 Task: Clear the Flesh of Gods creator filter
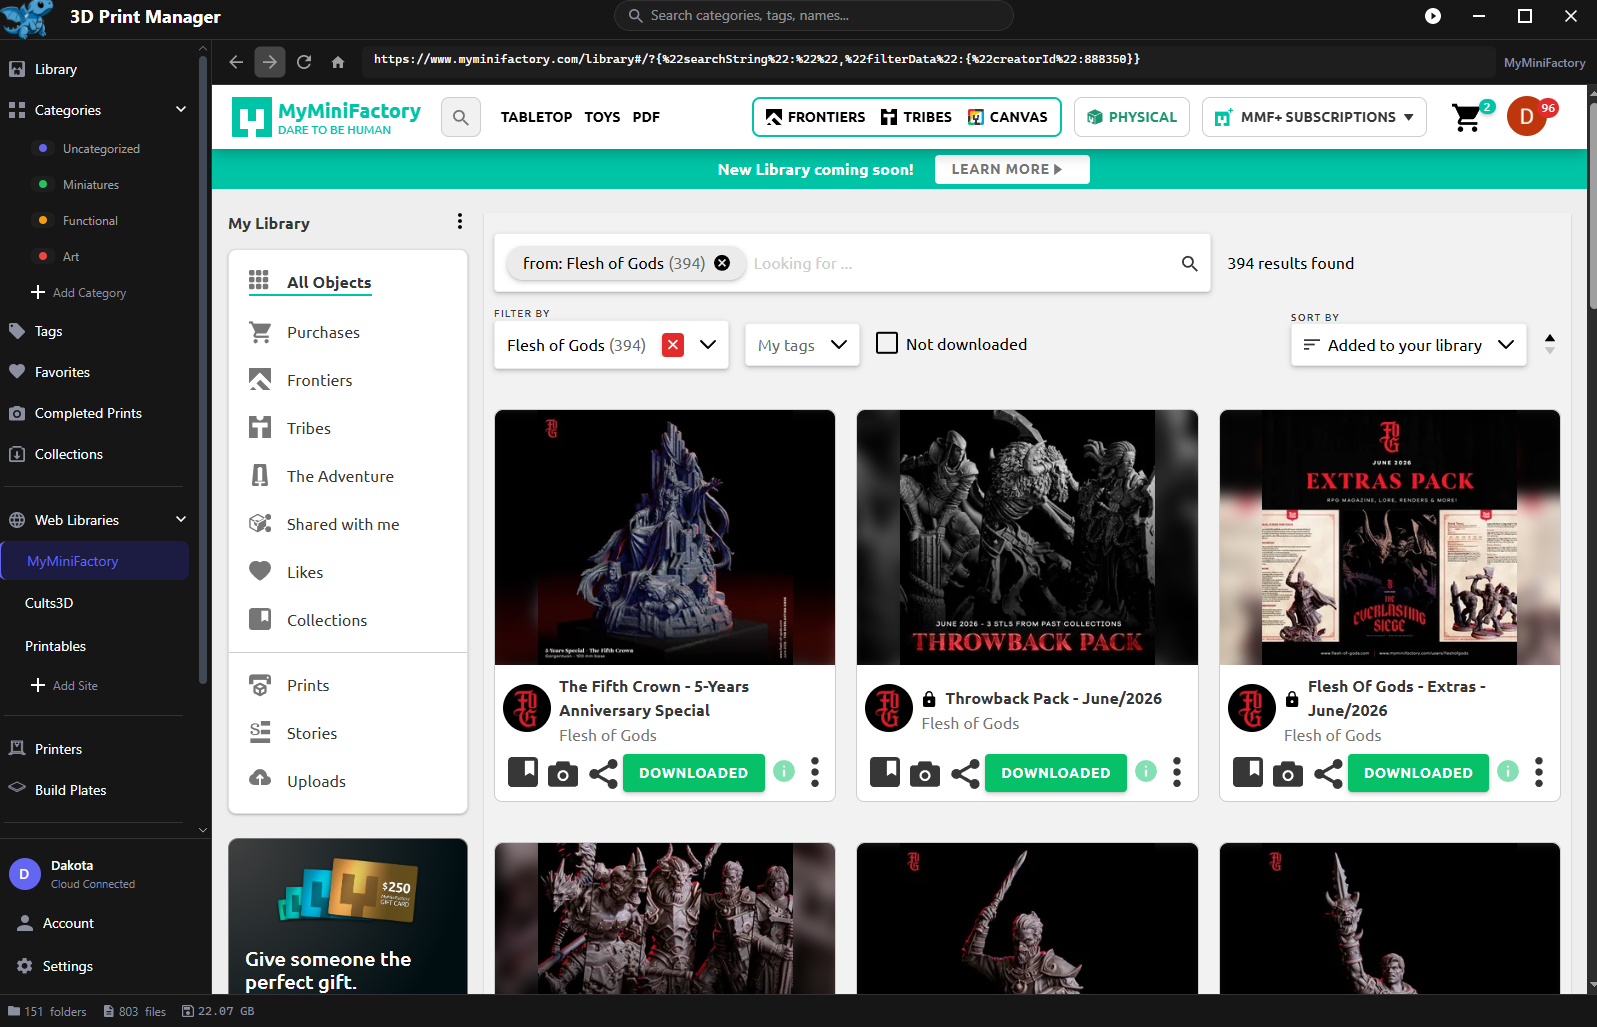(673, 344)
